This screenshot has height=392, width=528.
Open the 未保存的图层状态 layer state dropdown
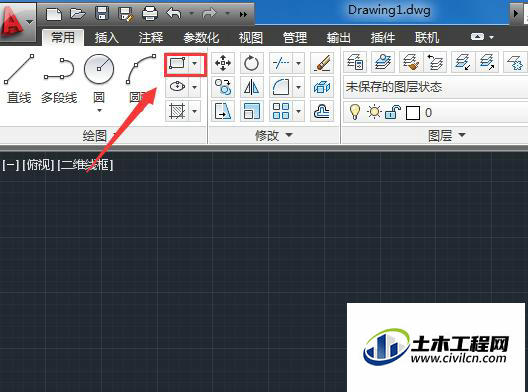[435, 87]
